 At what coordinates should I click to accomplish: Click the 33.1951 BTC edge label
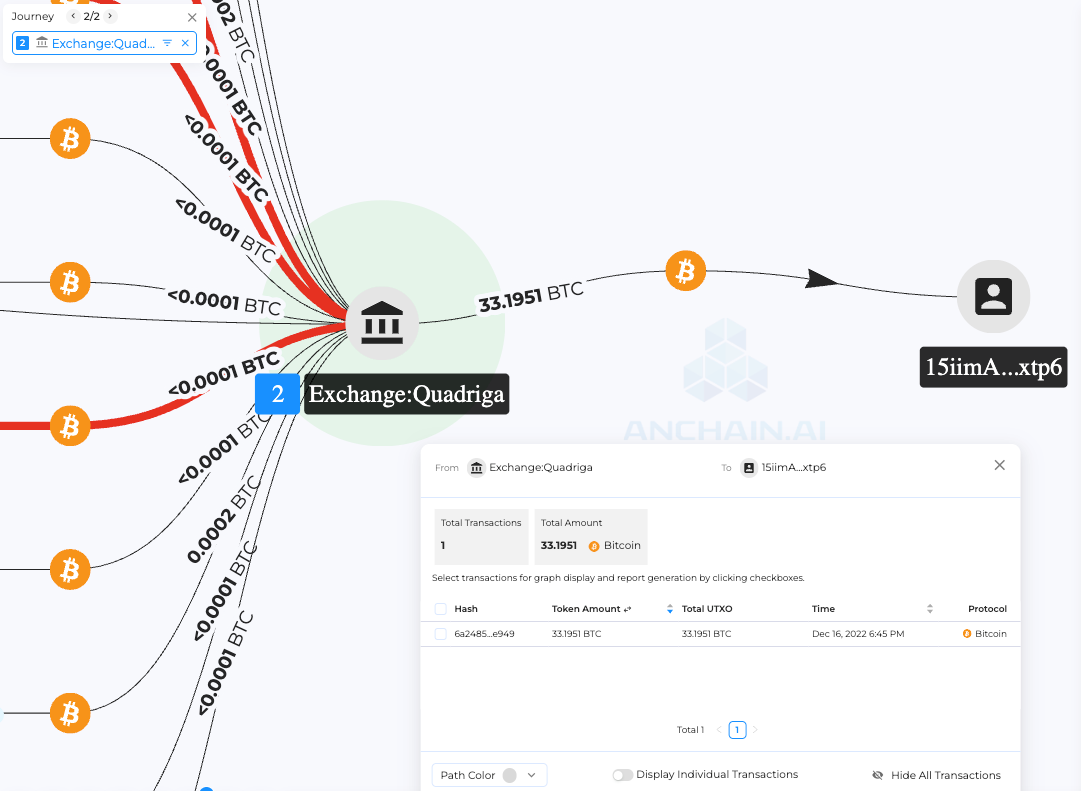coord(531,297)
